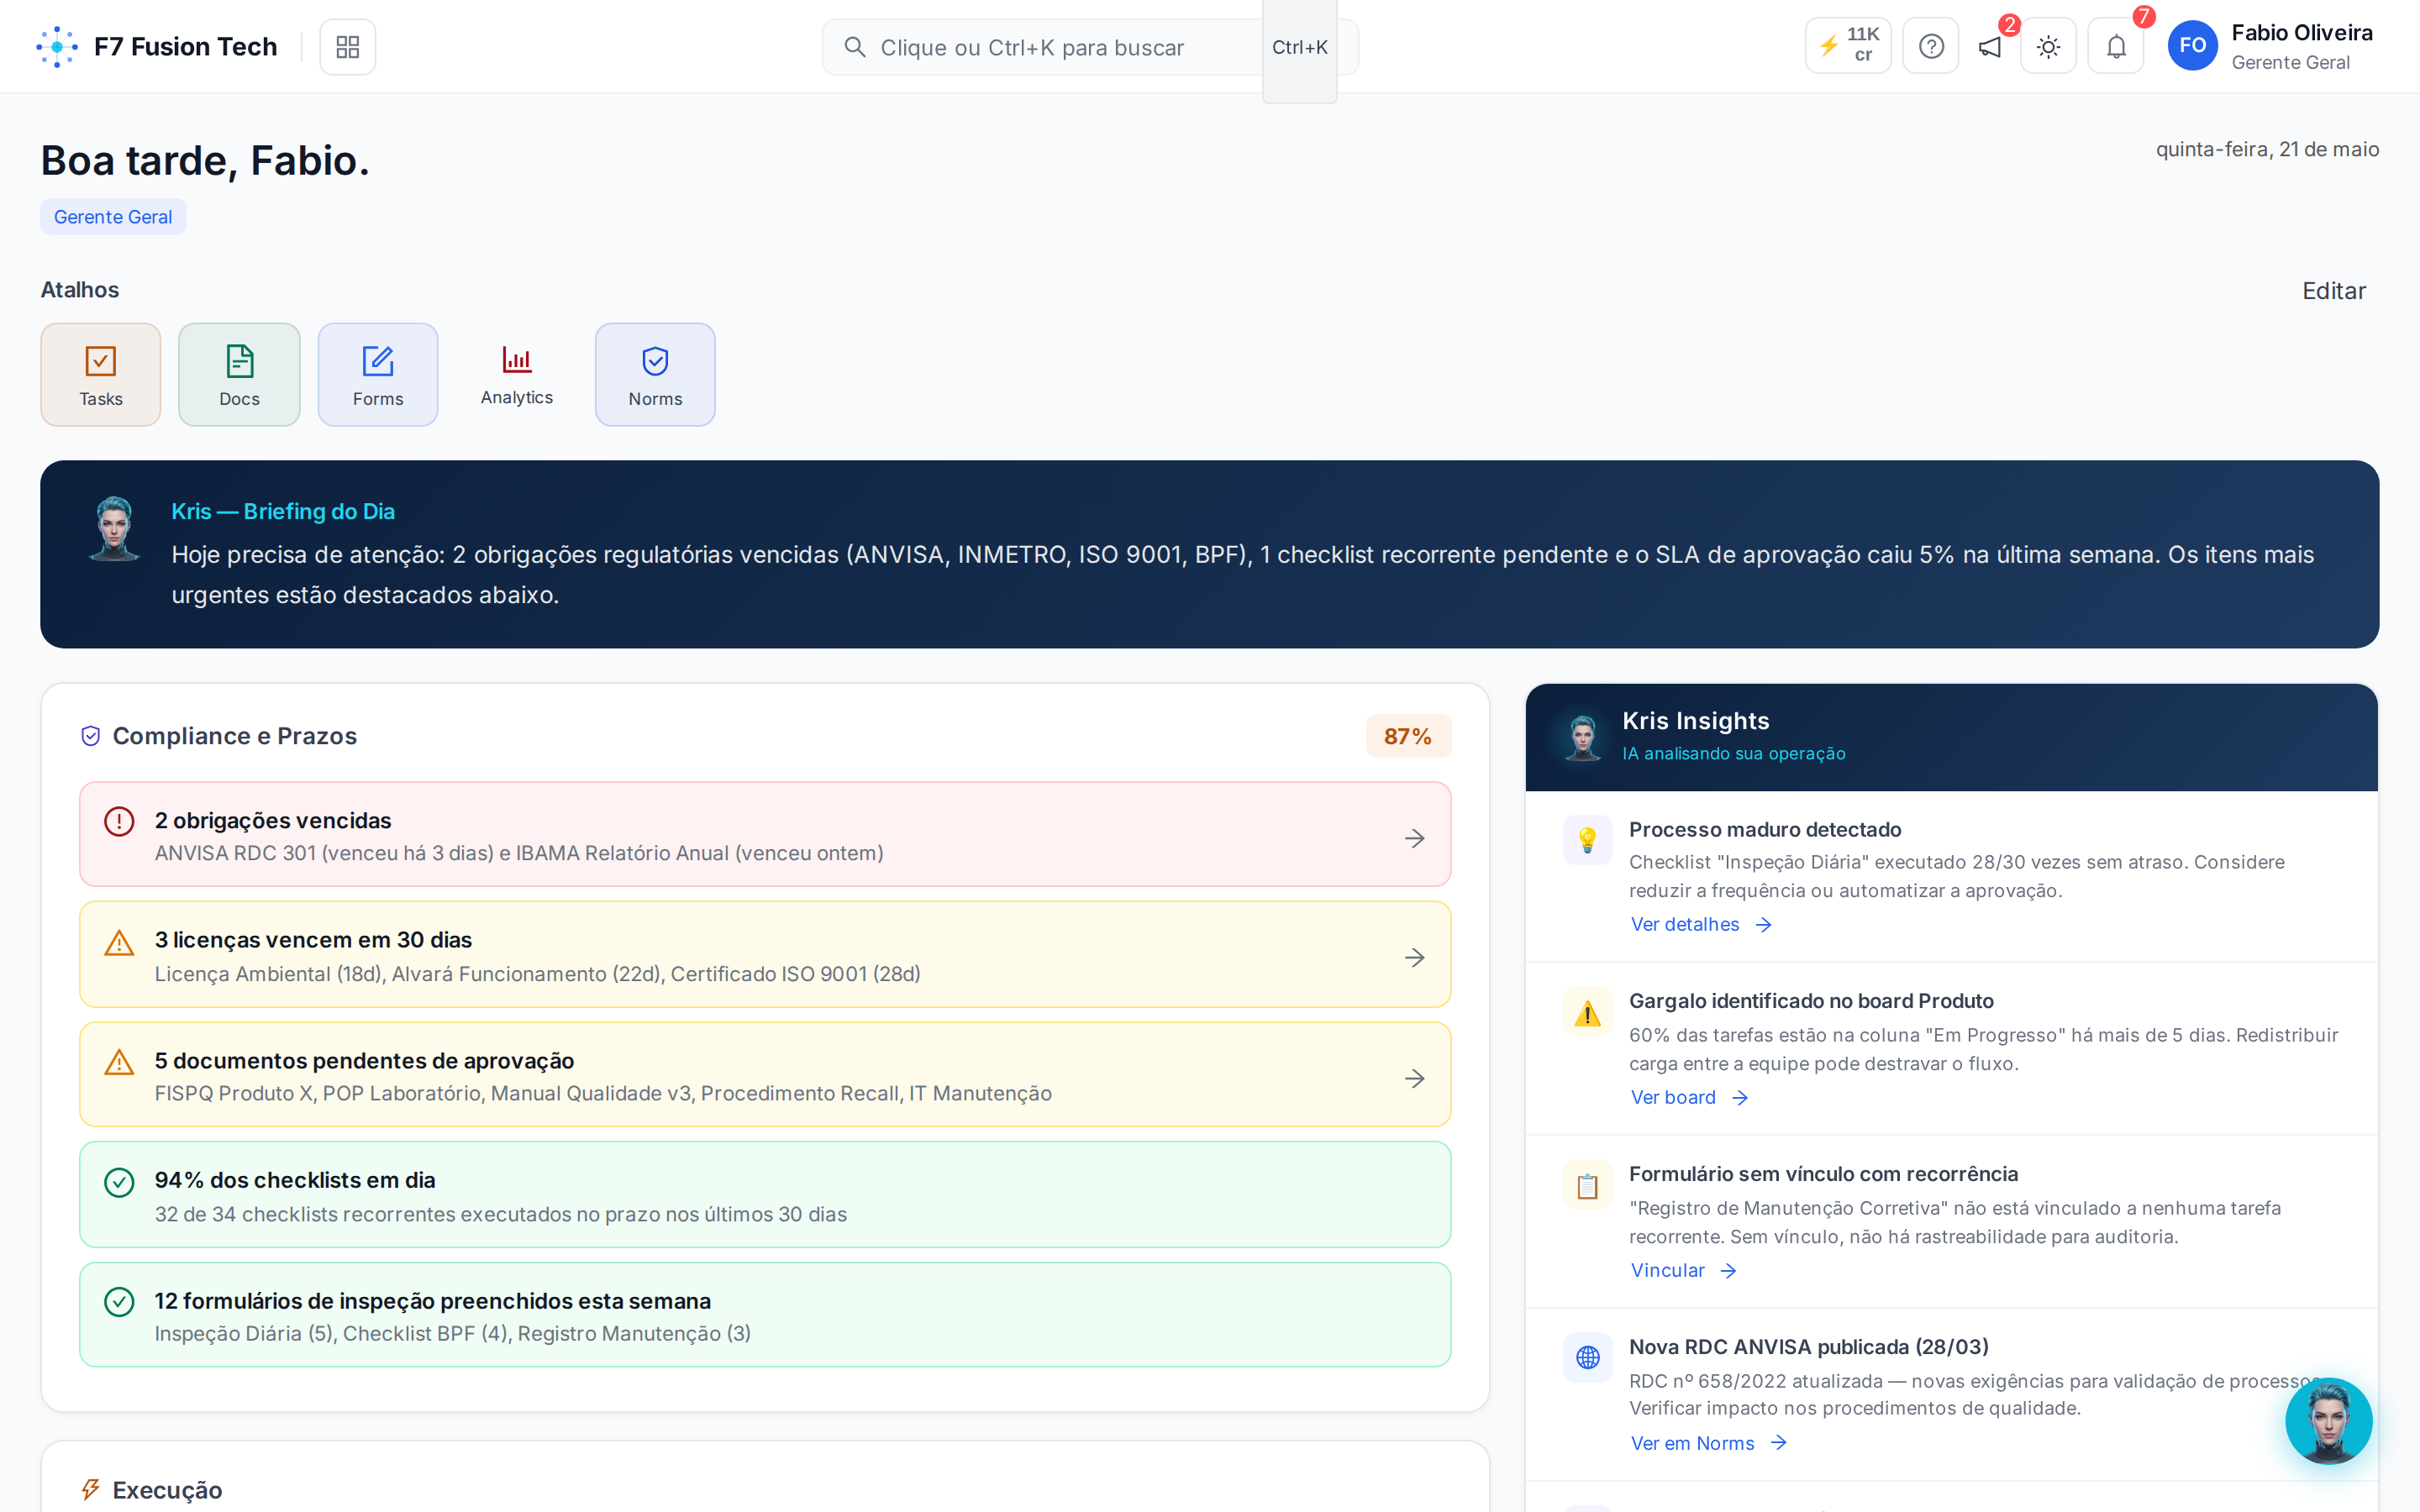Click 'Ver detalhes' link
The image size is (2420, 1512).
1701,924
